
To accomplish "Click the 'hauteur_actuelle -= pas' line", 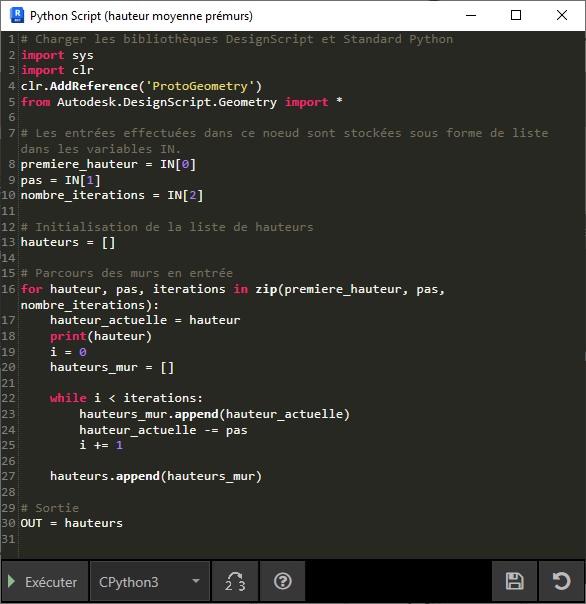I will pyautogui.click(x=163, y=430).
